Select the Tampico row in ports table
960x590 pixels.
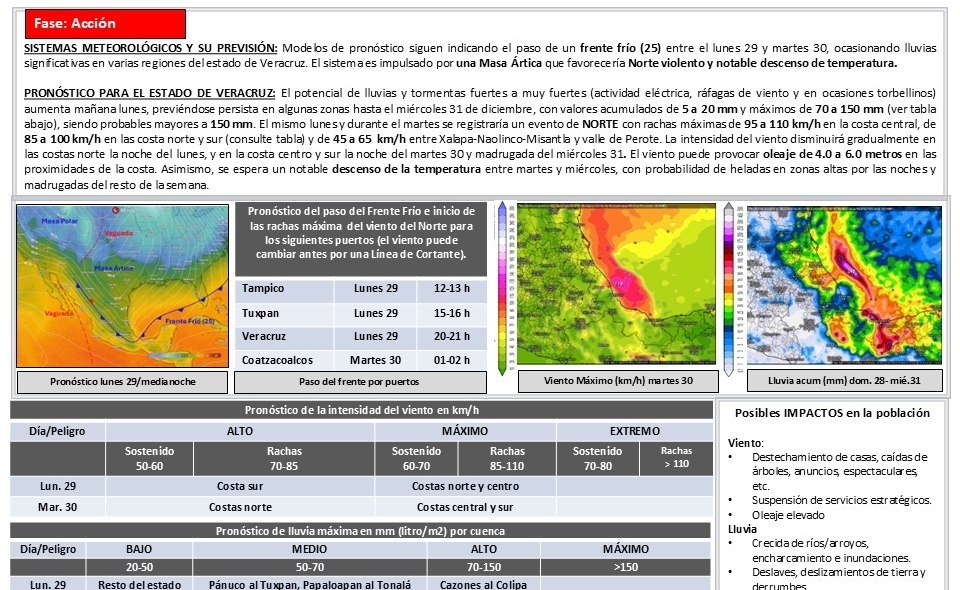pyautogui.click(x=360, y=289)
